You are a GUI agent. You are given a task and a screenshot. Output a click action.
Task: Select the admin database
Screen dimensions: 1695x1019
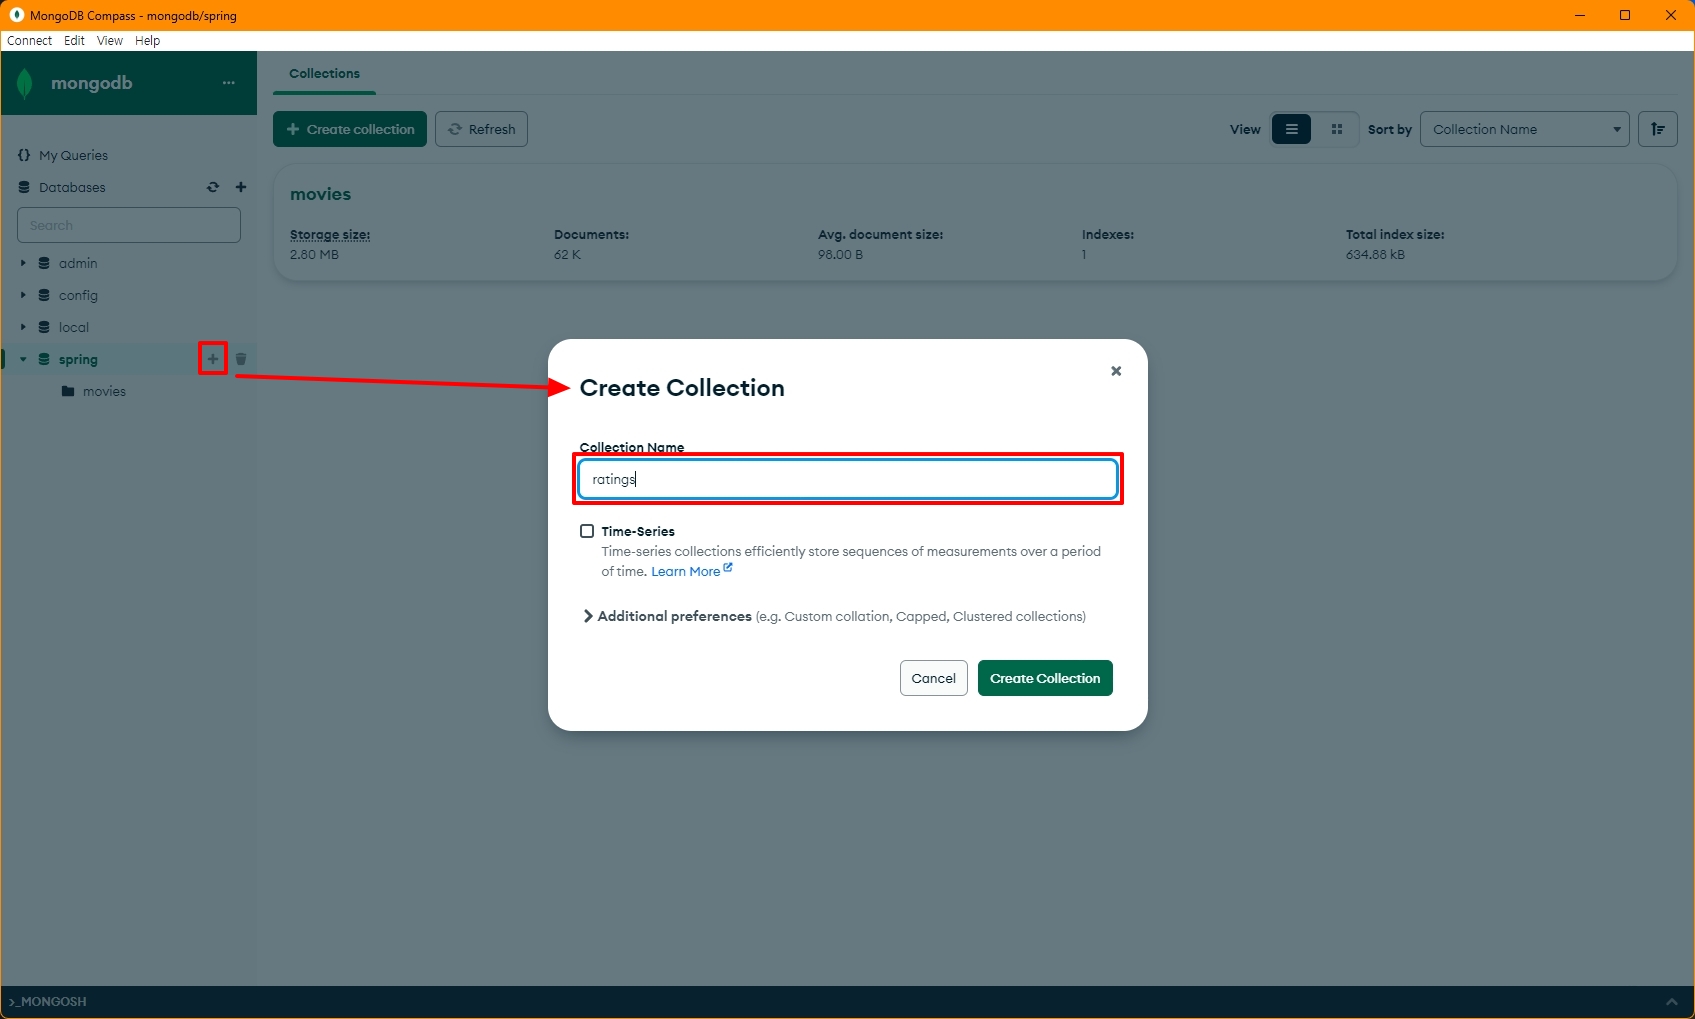(78, 263)
